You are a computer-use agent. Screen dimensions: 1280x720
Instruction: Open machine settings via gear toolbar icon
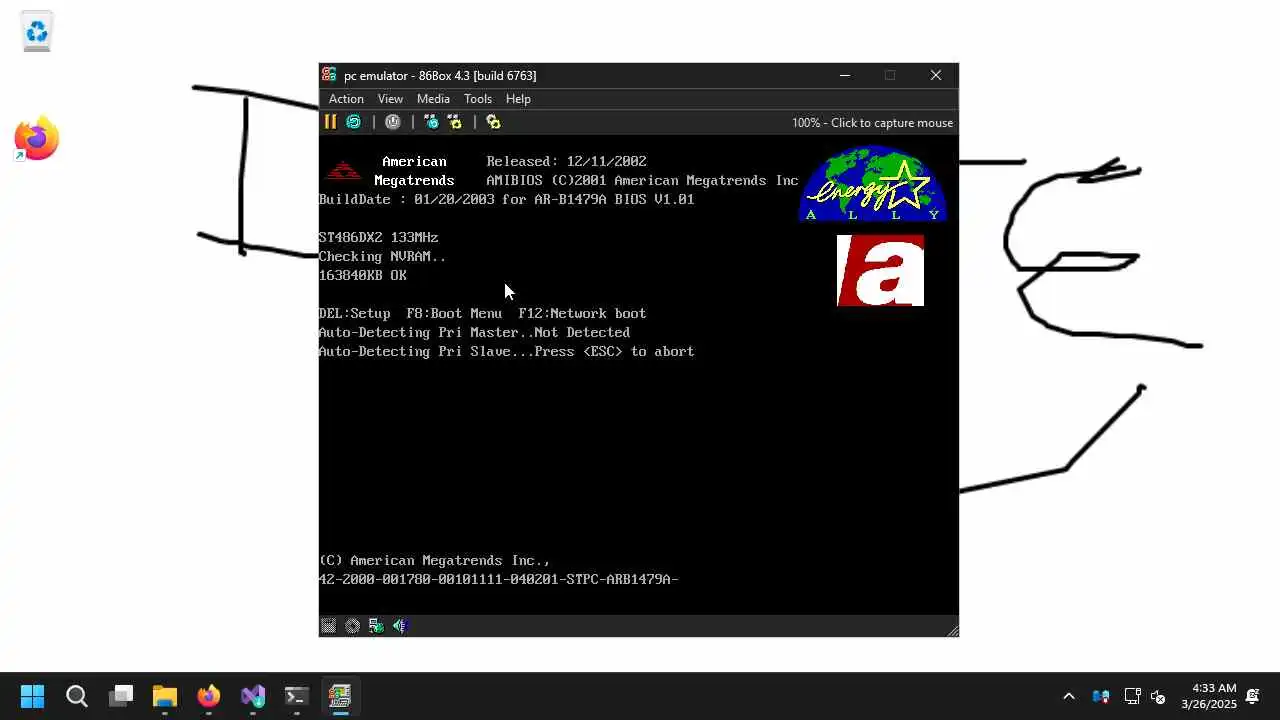[x=493, y=122]
